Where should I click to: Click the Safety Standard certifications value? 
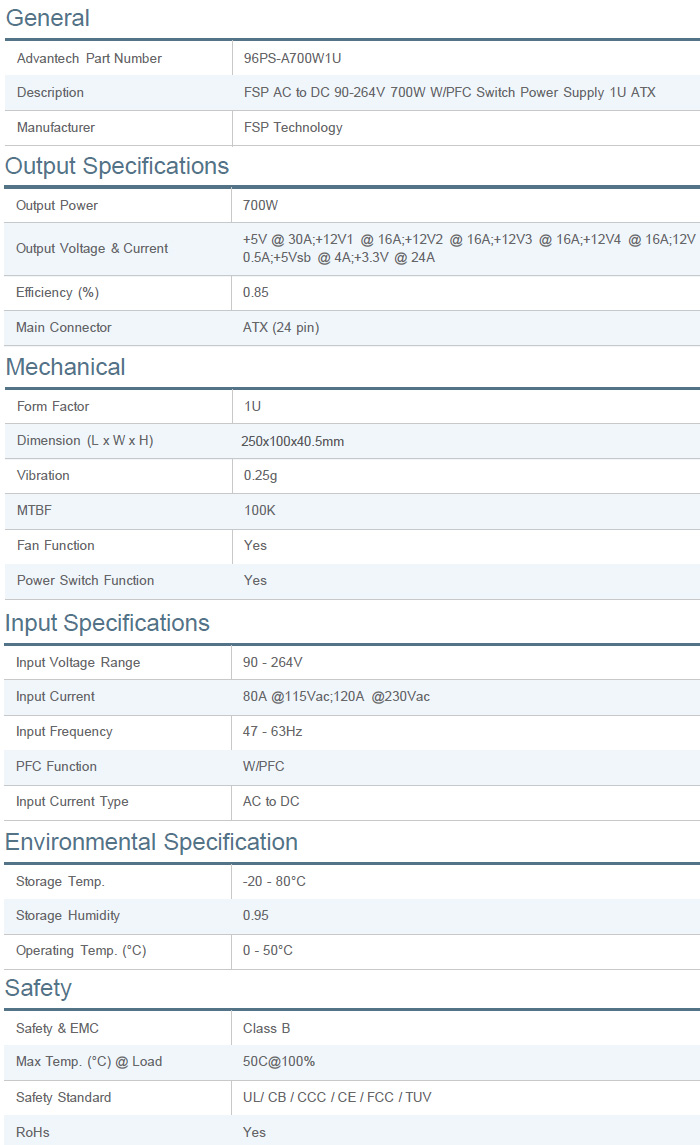pos(337,1097)
